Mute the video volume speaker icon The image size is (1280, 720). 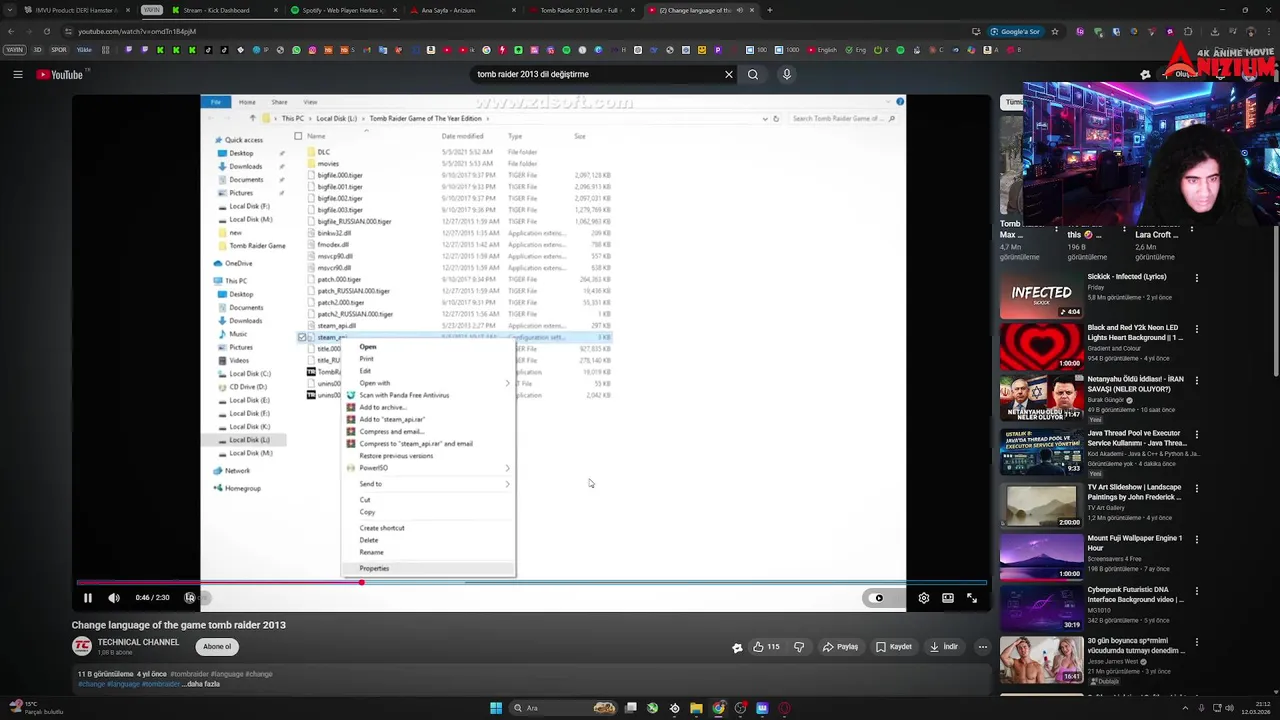point(114,598)
